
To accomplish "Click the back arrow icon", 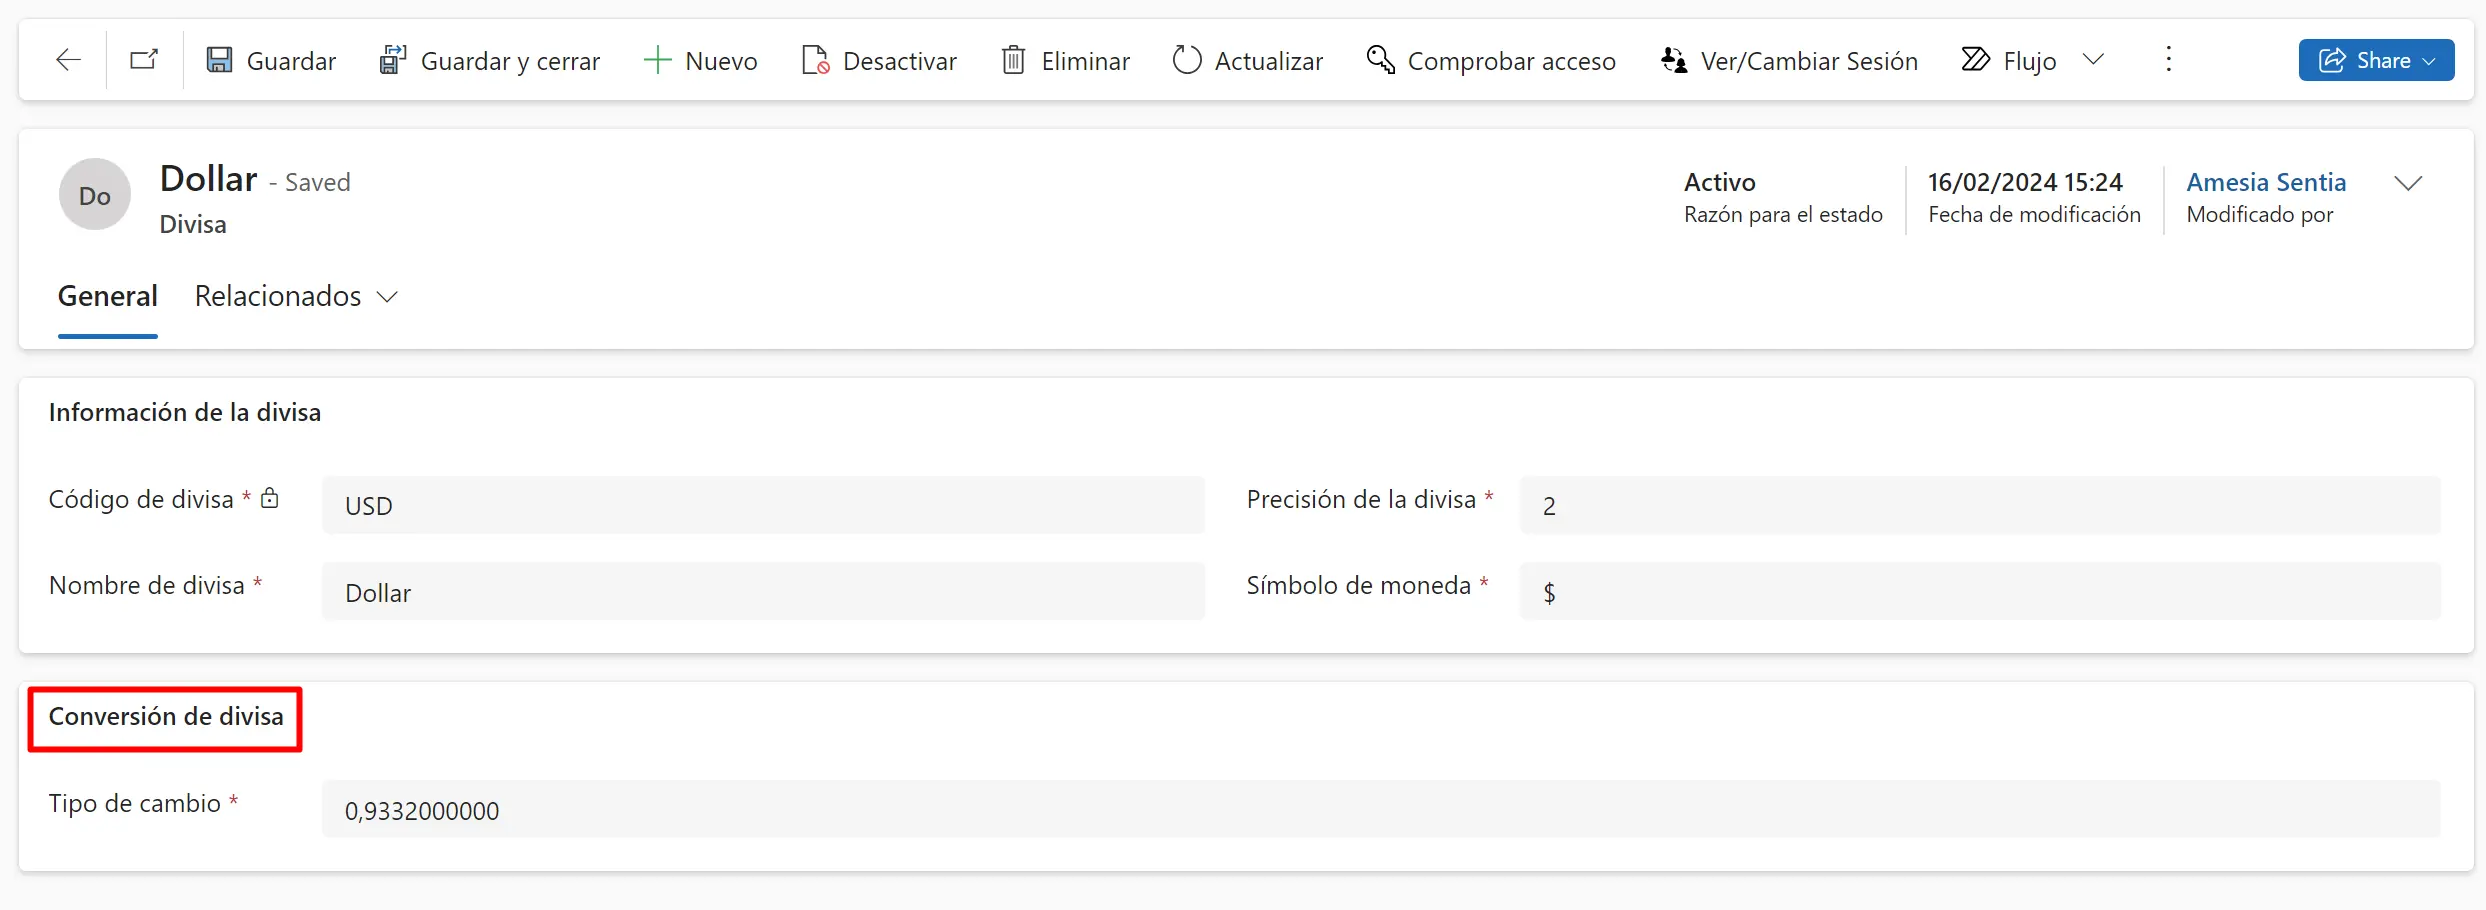I will click(68, 60).
